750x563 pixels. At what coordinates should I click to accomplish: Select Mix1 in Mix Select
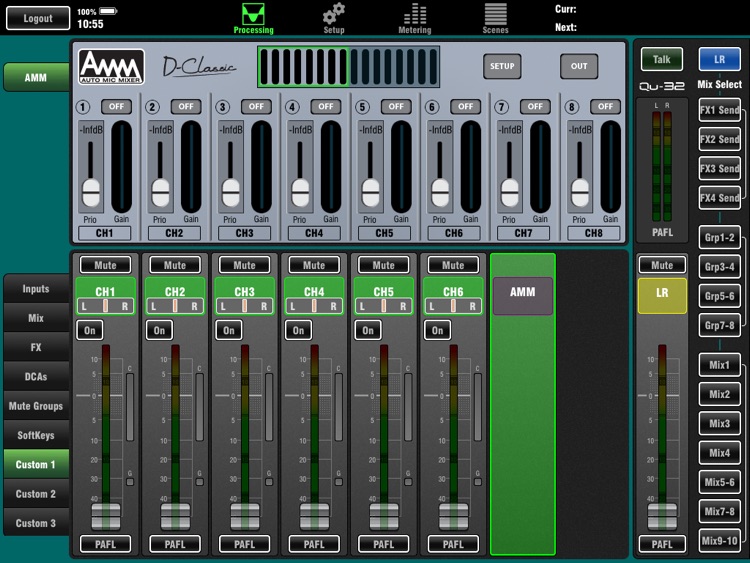(719, 365)
